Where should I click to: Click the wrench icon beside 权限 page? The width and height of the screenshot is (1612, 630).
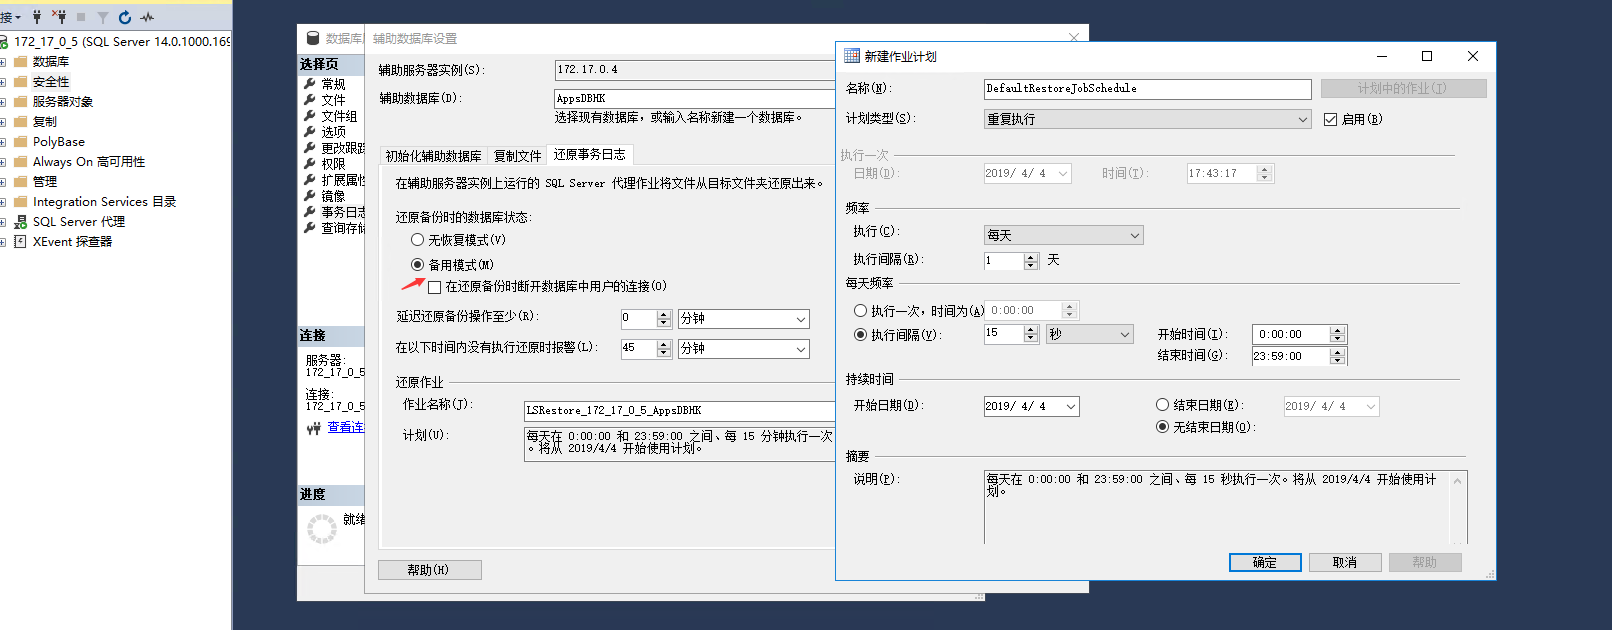(x=310, y=164)
